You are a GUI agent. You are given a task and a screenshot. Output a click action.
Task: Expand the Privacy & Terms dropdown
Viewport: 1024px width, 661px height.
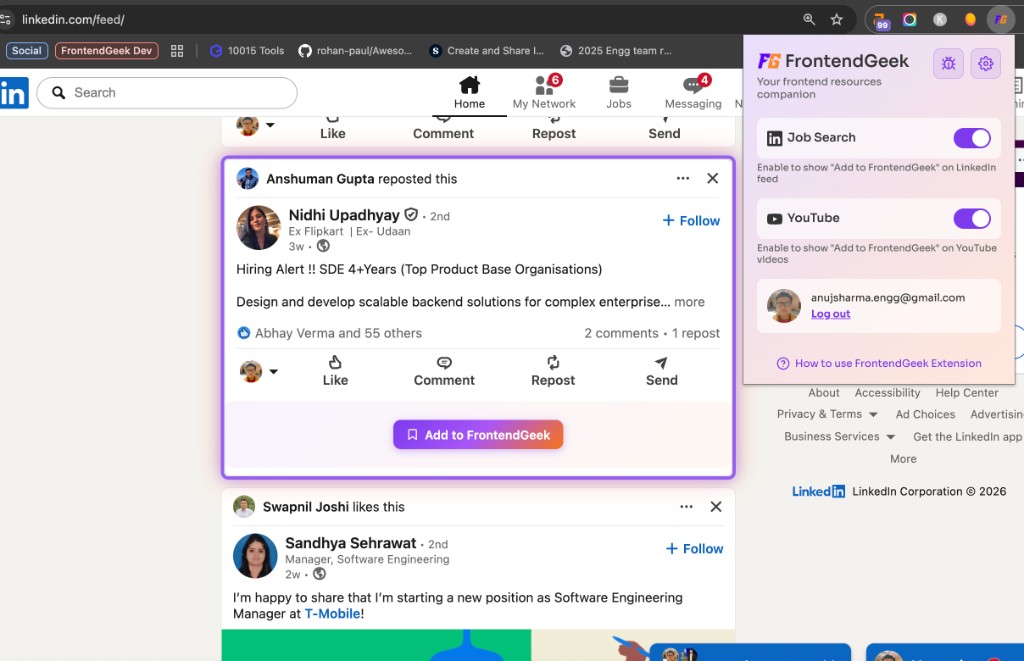click(873, 415)
